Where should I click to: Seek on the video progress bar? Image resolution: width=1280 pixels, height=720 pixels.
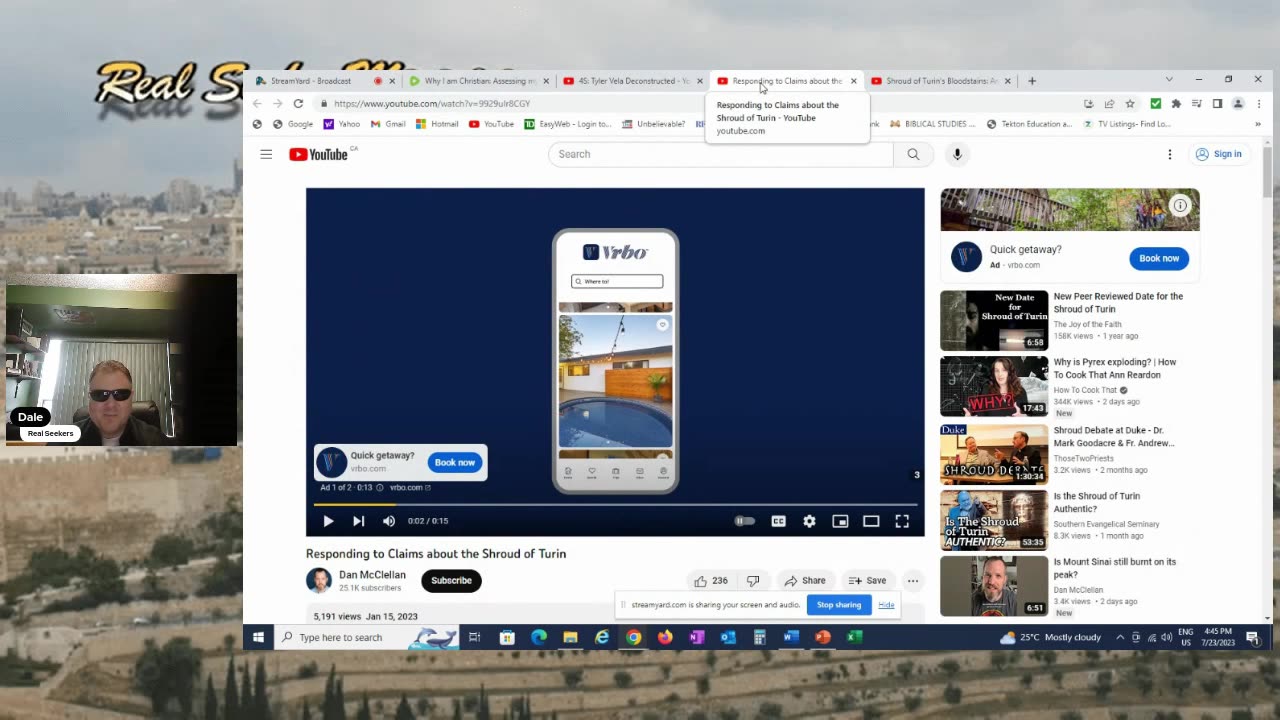(x=615, y=504)
